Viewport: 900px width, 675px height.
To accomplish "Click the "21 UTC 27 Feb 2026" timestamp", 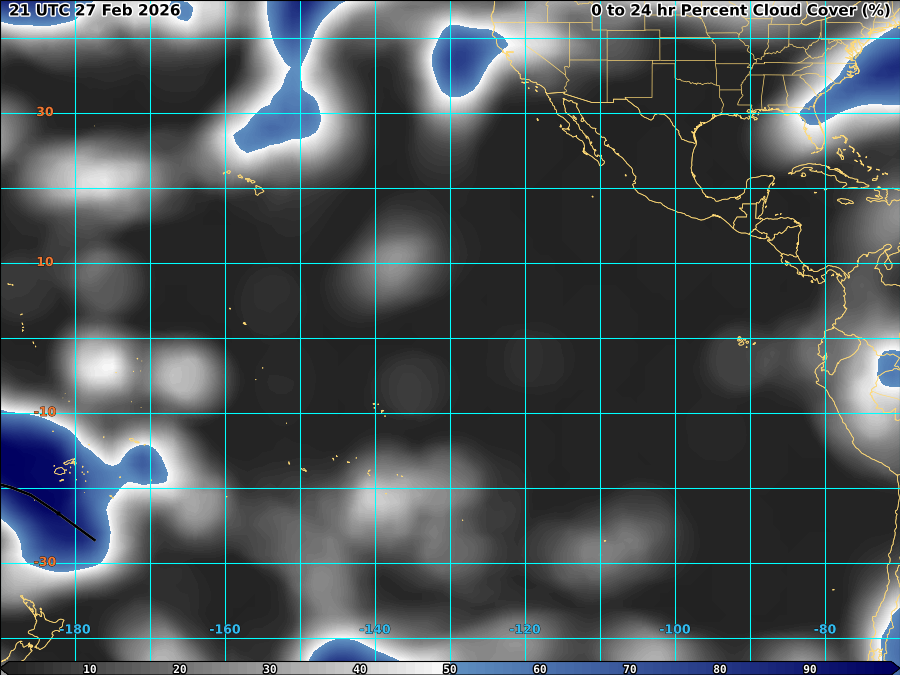I will tap(95, 11).
